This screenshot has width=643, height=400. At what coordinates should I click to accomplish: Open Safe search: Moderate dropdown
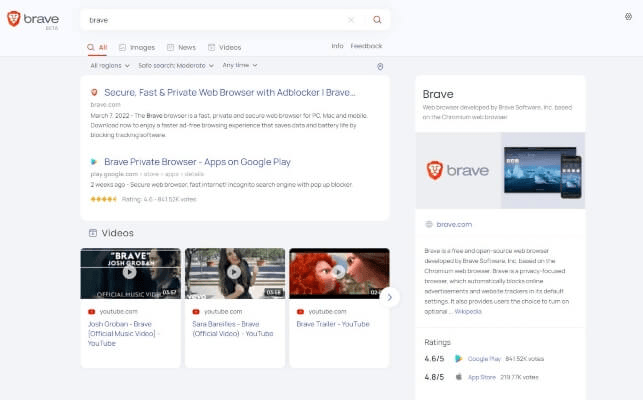coord(176,66)
